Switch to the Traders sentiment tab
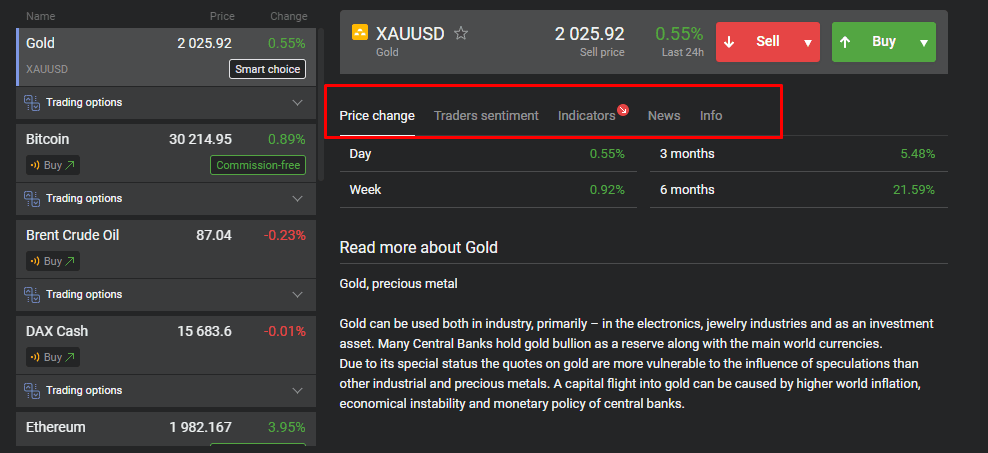988x453 pixels. (x=486, y=116)
